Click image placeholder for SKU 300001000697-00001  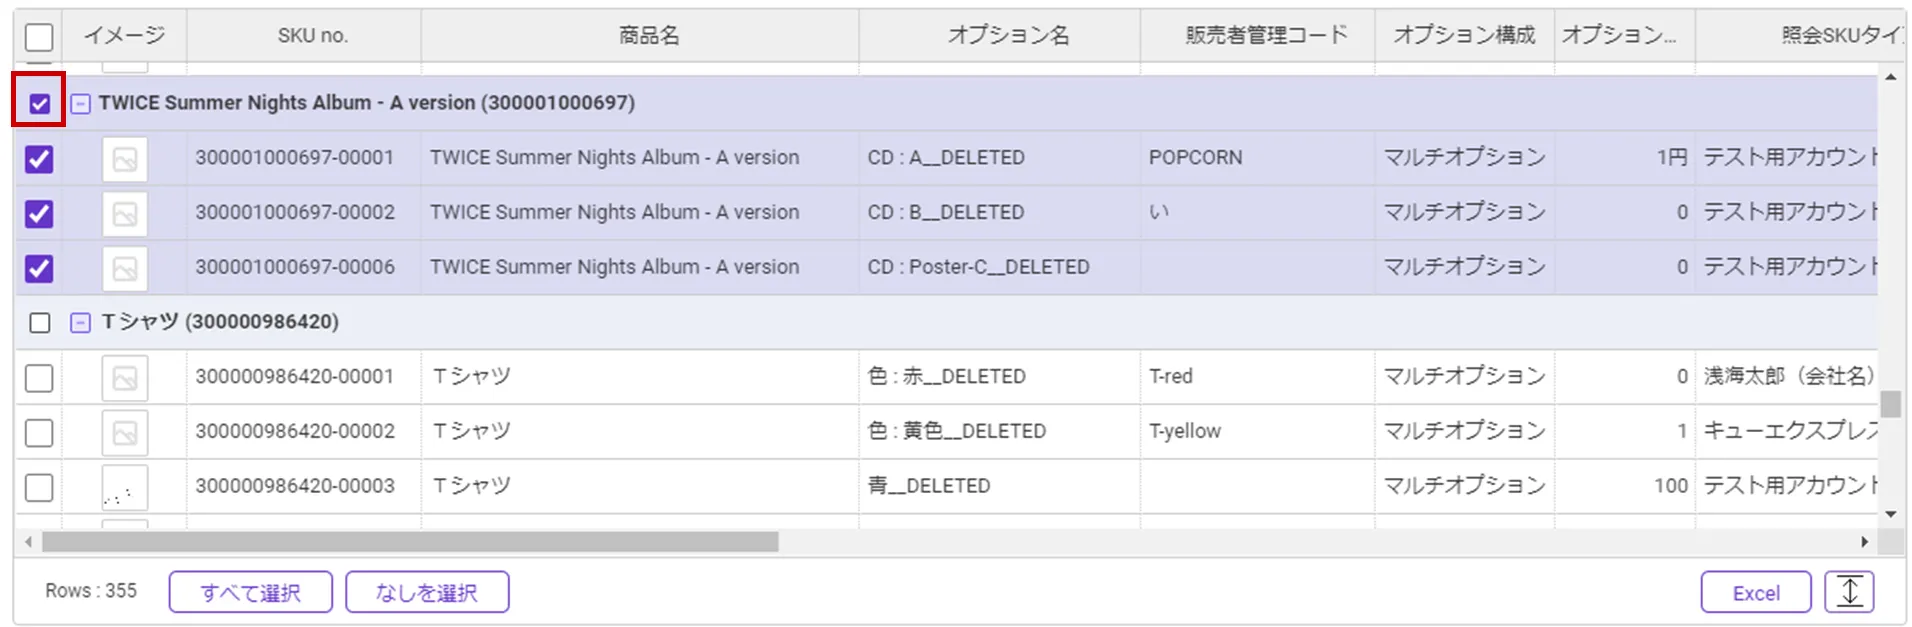tap(125, 159)
